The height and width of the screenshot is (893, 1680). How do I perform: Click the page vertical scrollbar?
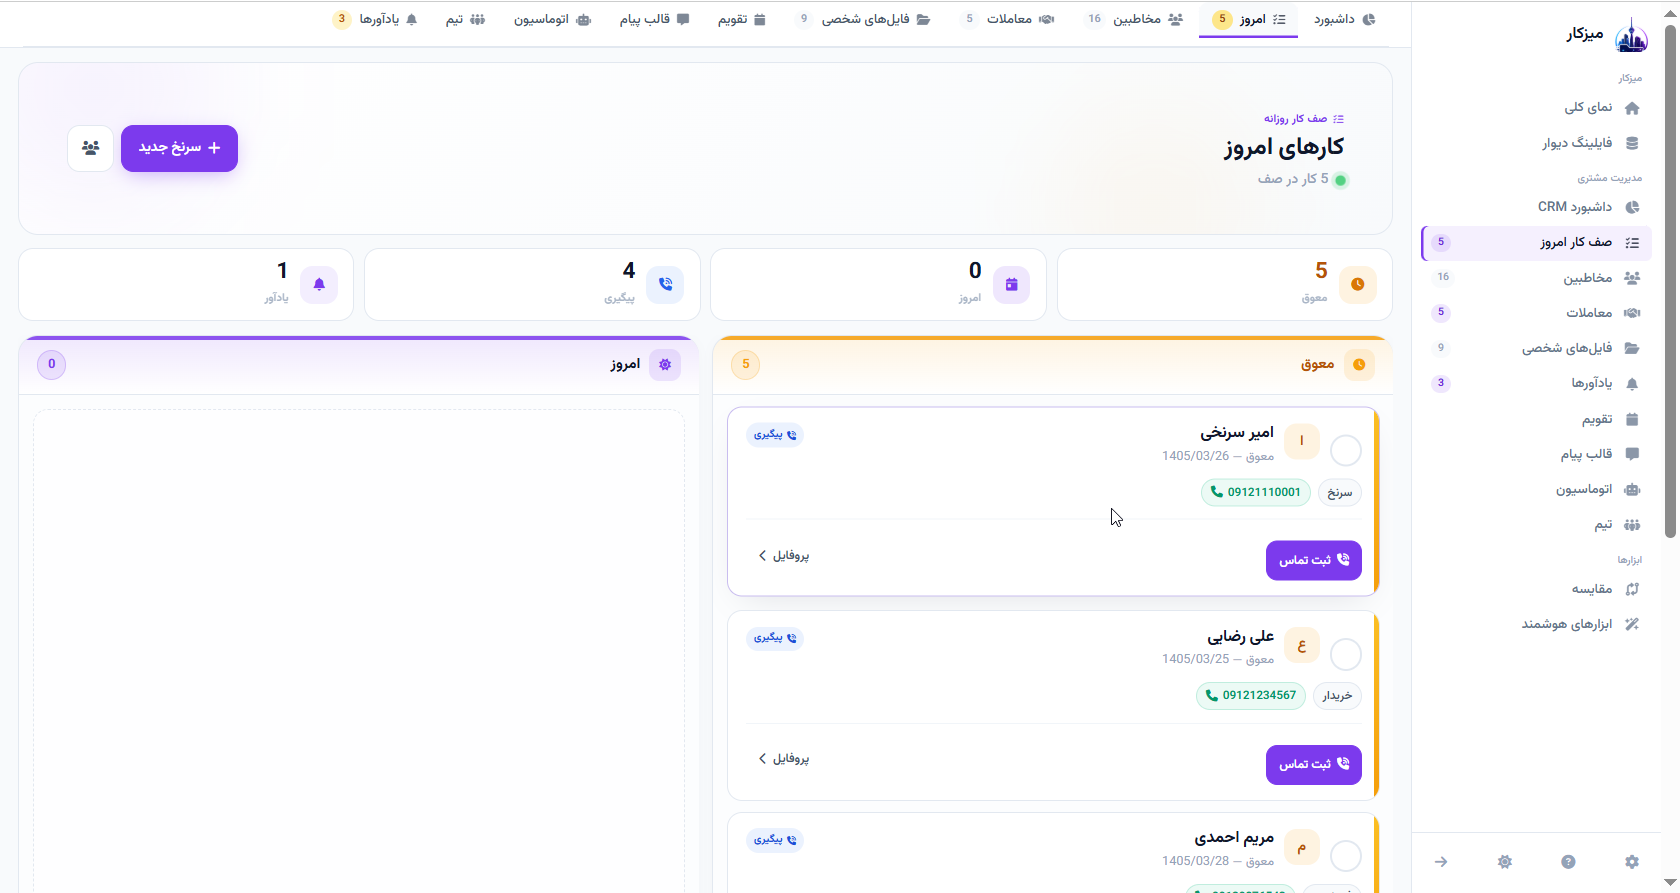click(x=1670, y=280)
